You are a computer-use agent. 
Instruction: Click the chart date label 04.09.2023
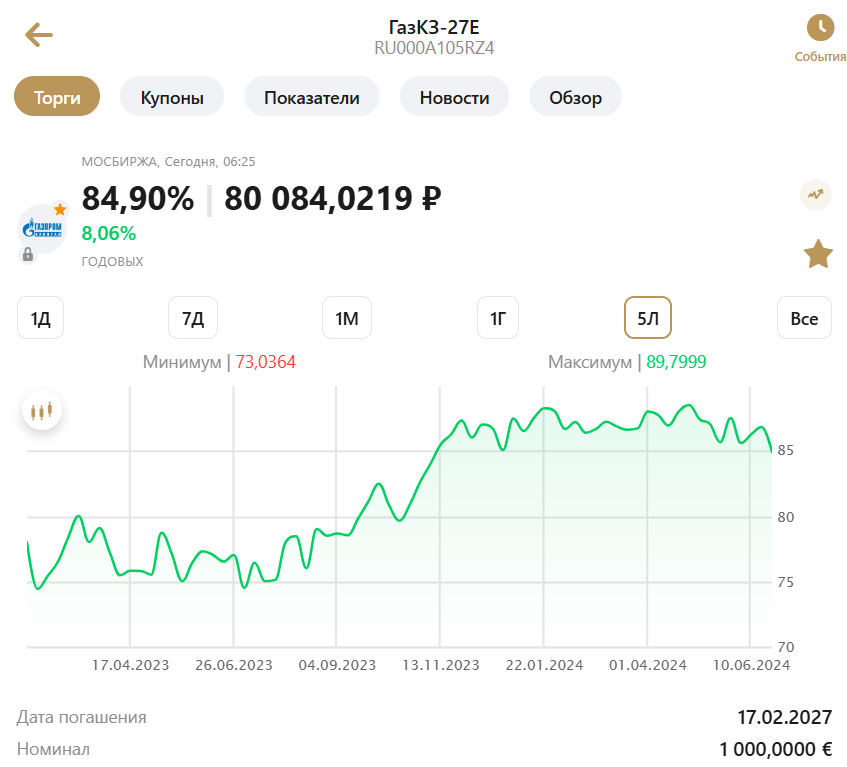pyautogui.click(x=337, y=665)
